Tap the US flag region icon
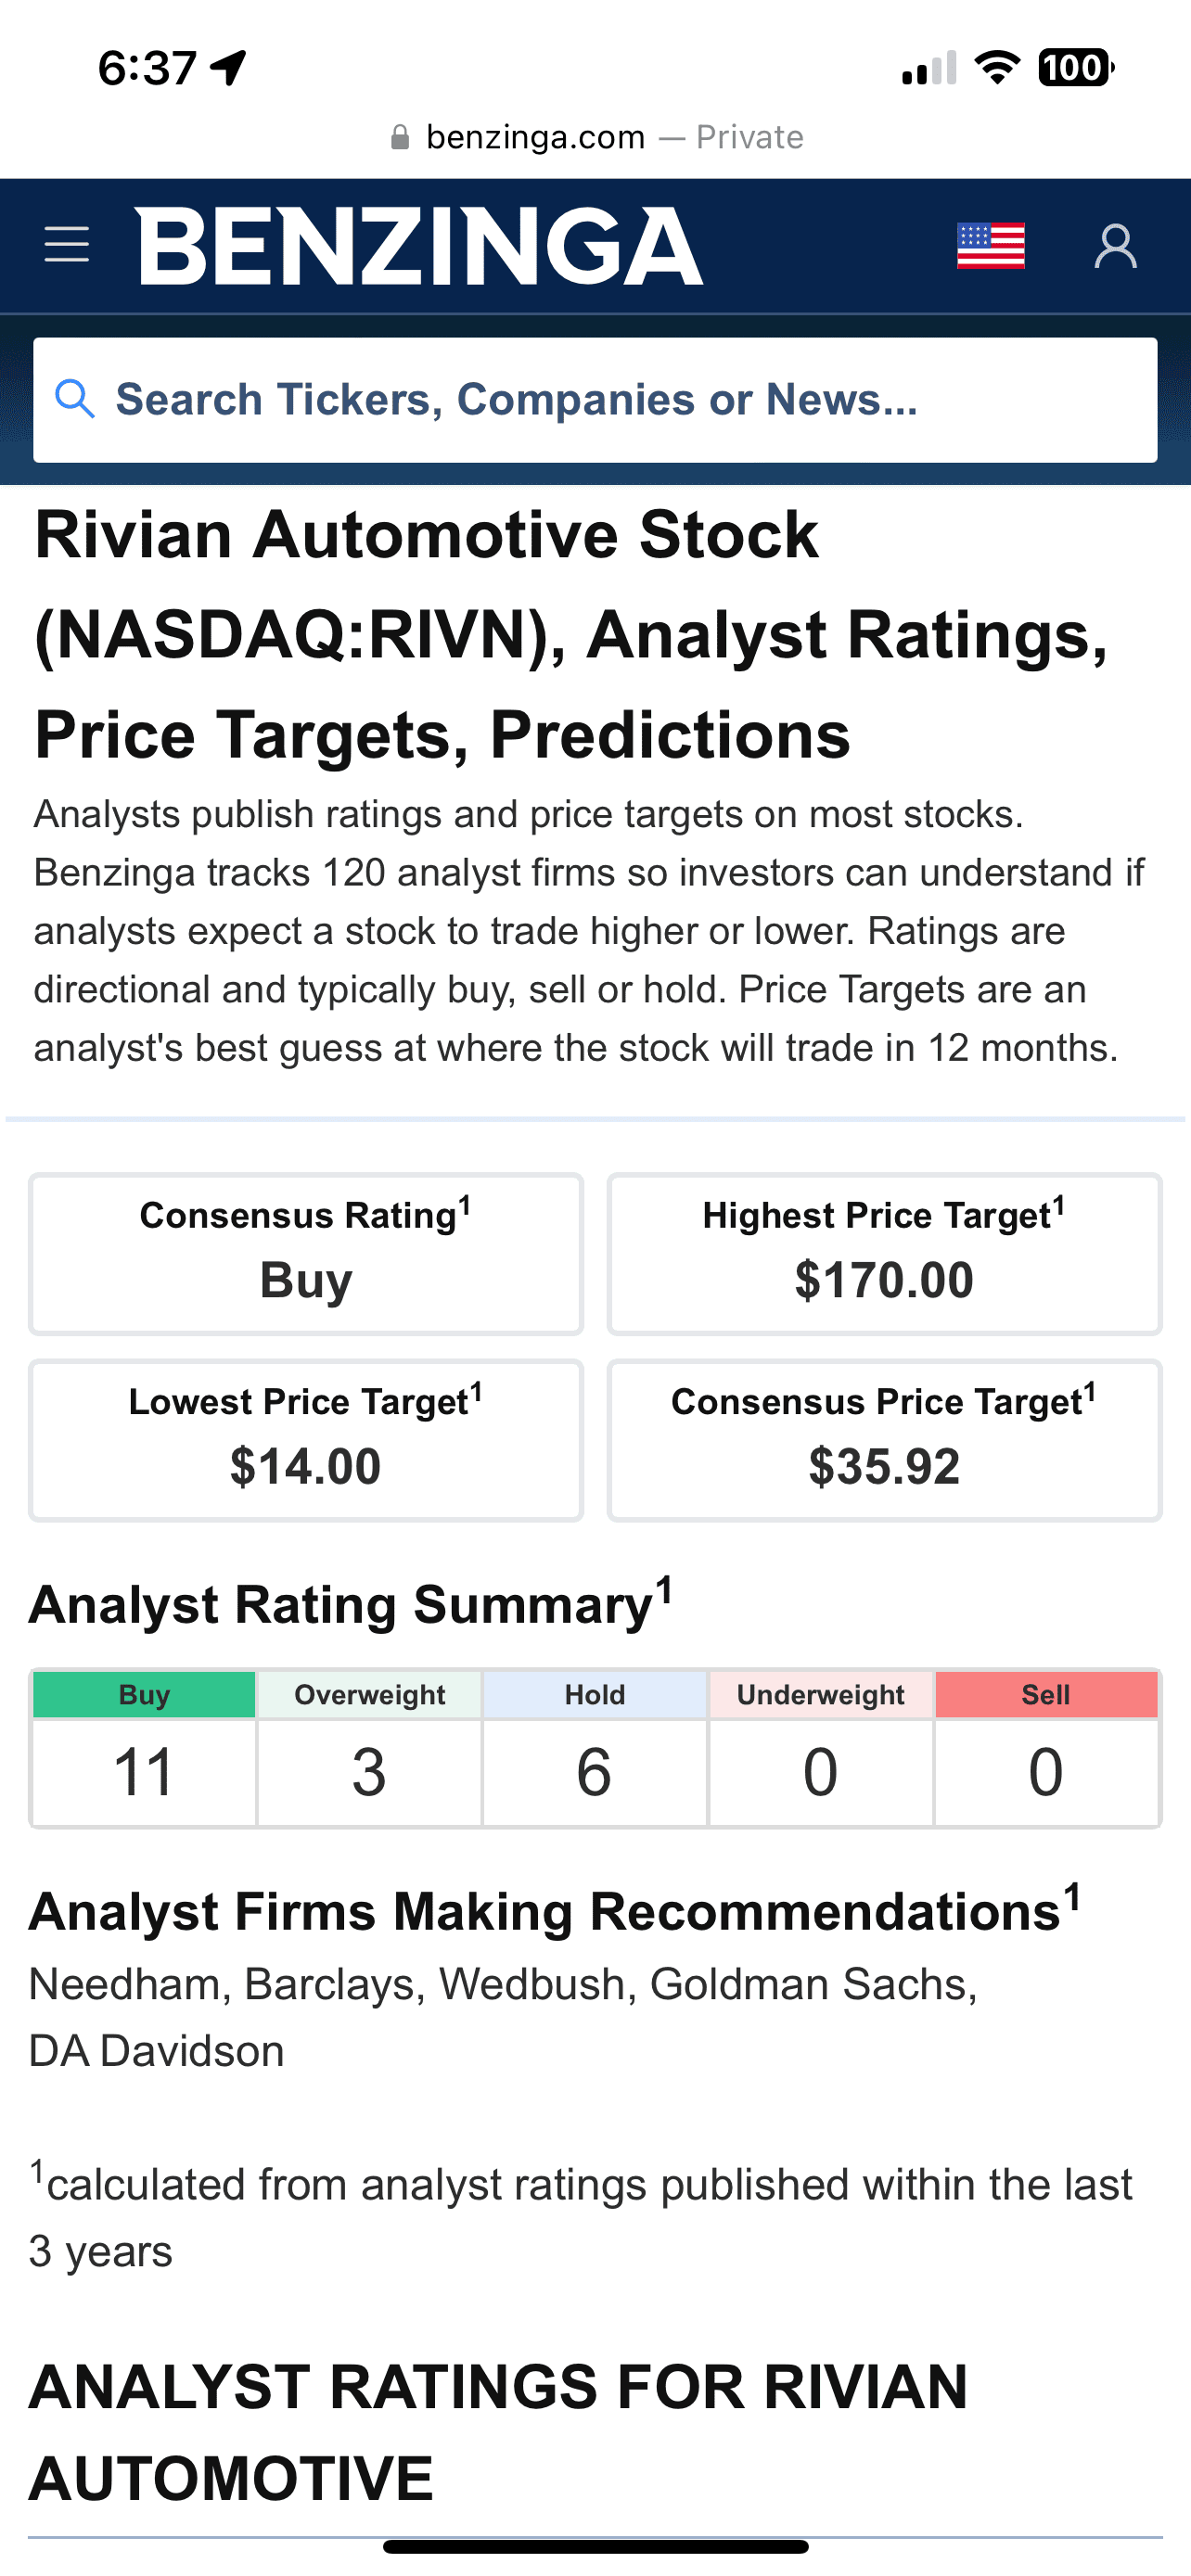1191x2576 pixels. click(x=990, y=246)
